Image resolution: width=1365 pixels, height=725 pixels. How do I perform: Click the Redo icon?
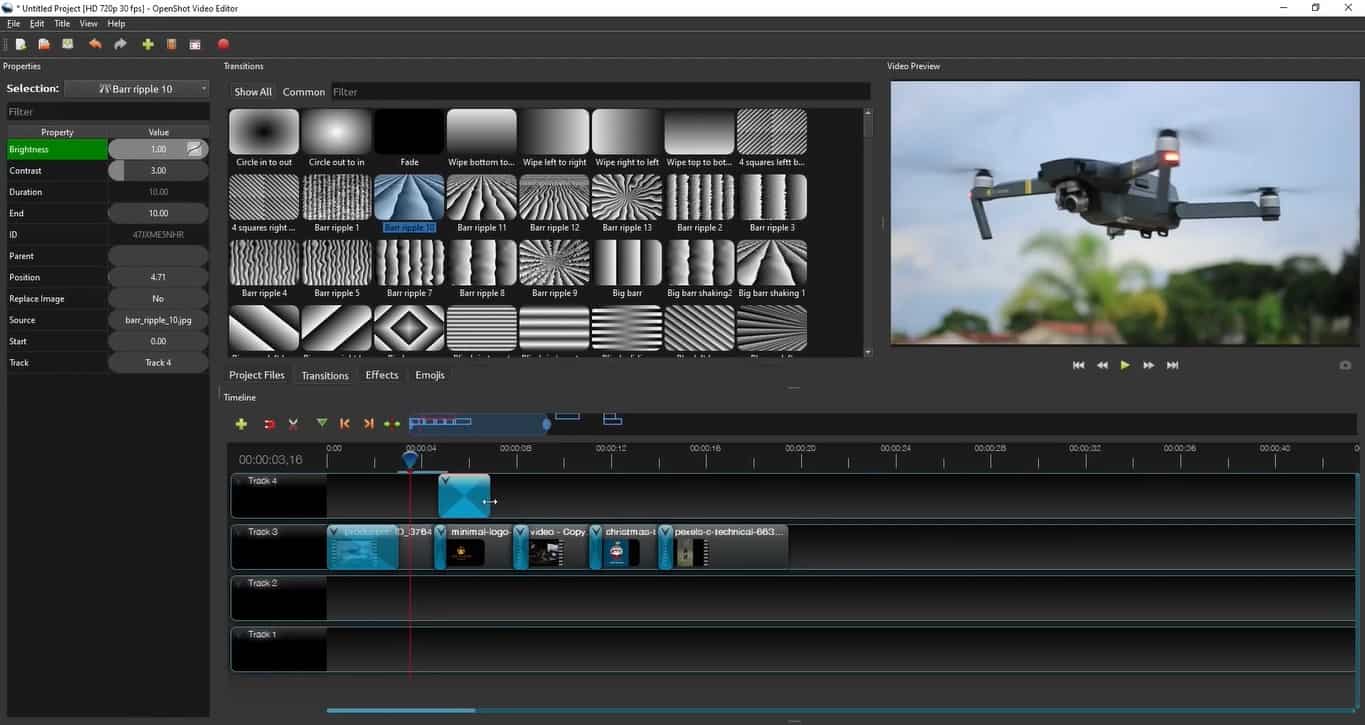point(118,44)
